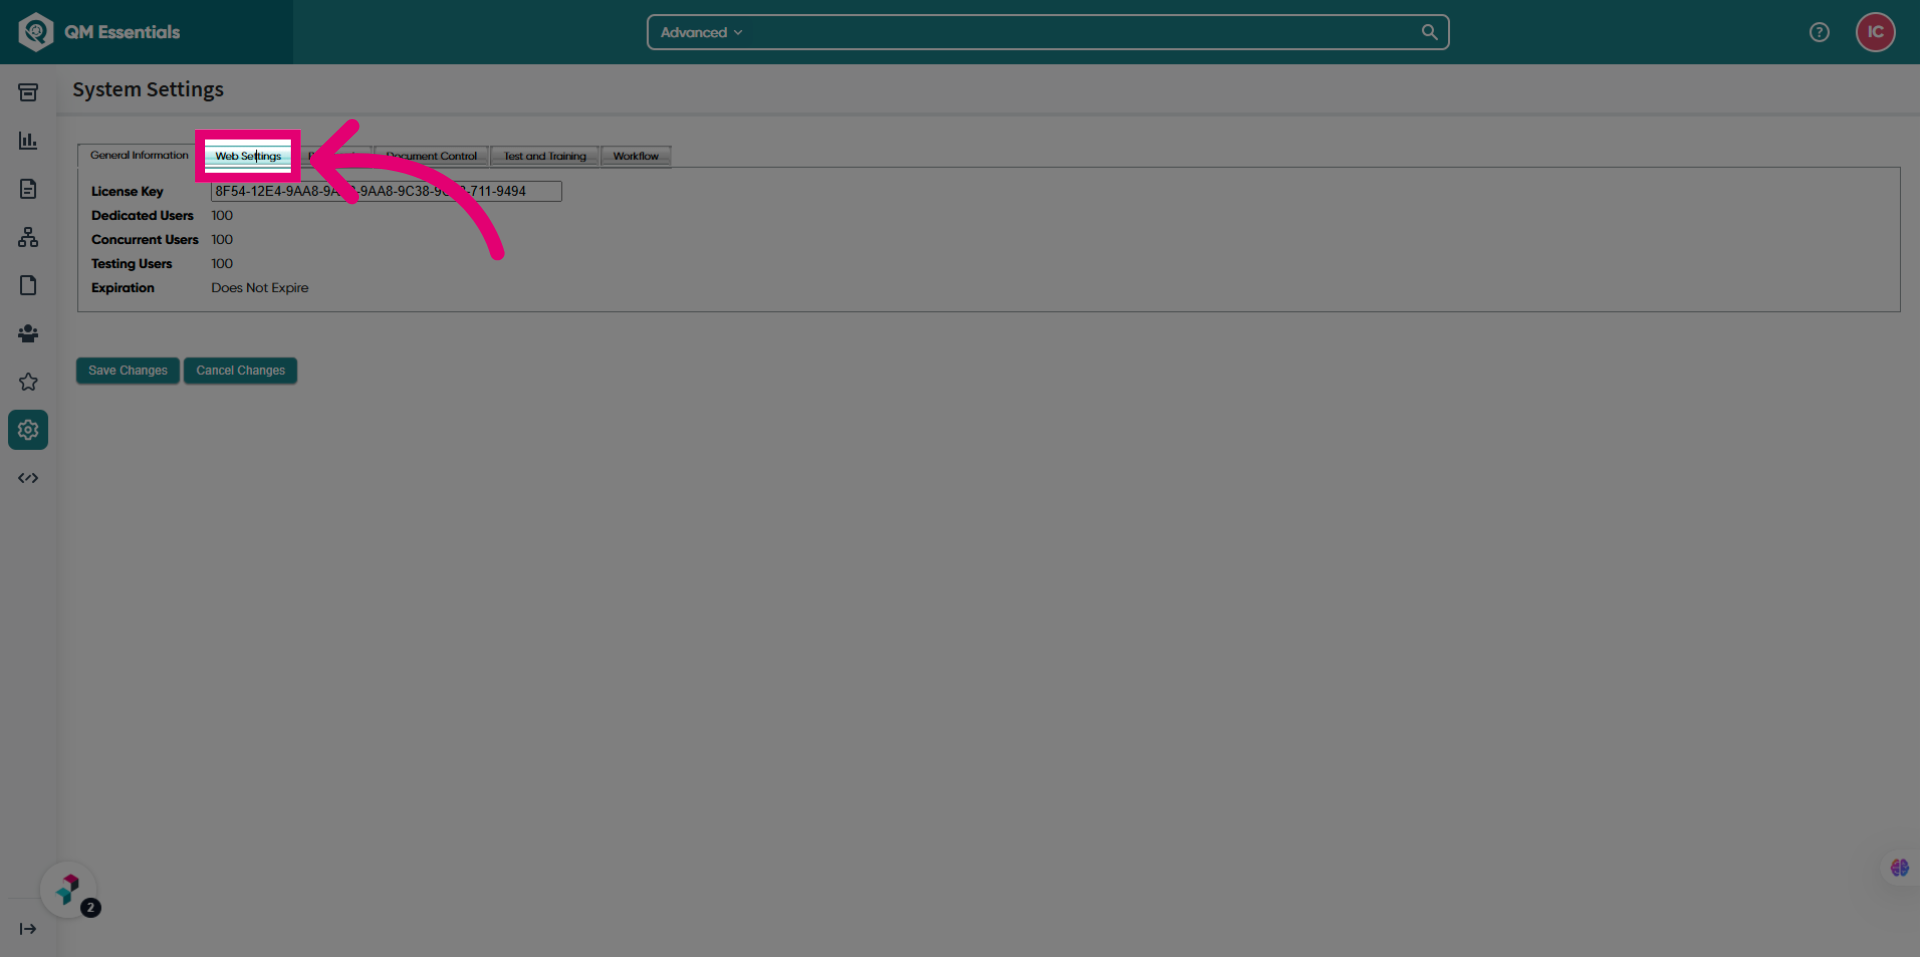Click the License Key input field

click(x=386, y=191)
